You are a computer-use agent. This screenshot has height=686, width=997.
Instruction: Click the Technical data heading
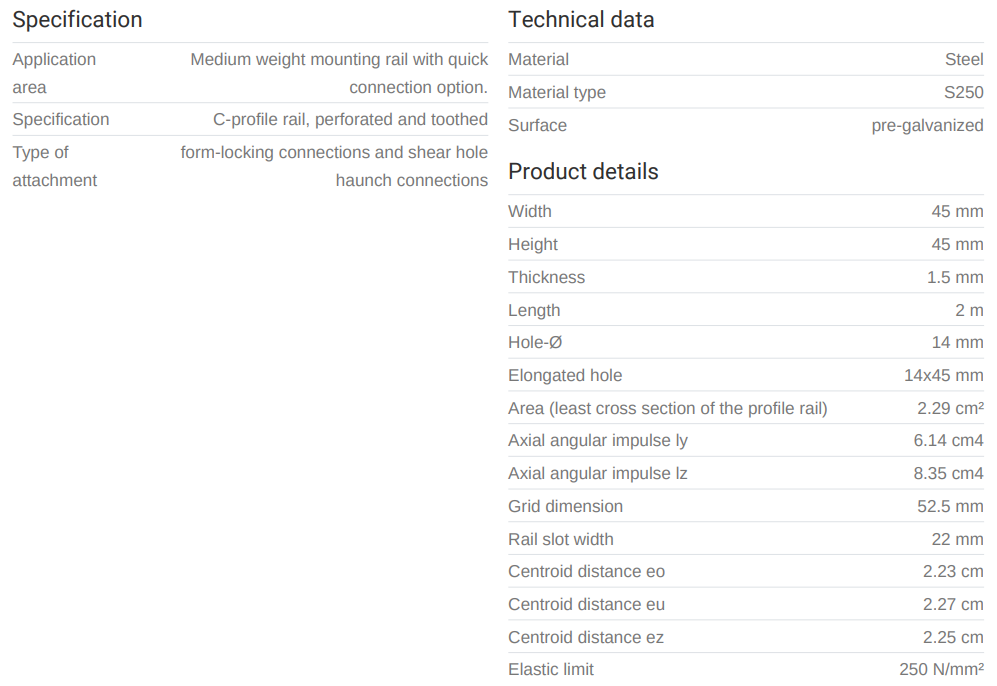[x=581, y=20]
